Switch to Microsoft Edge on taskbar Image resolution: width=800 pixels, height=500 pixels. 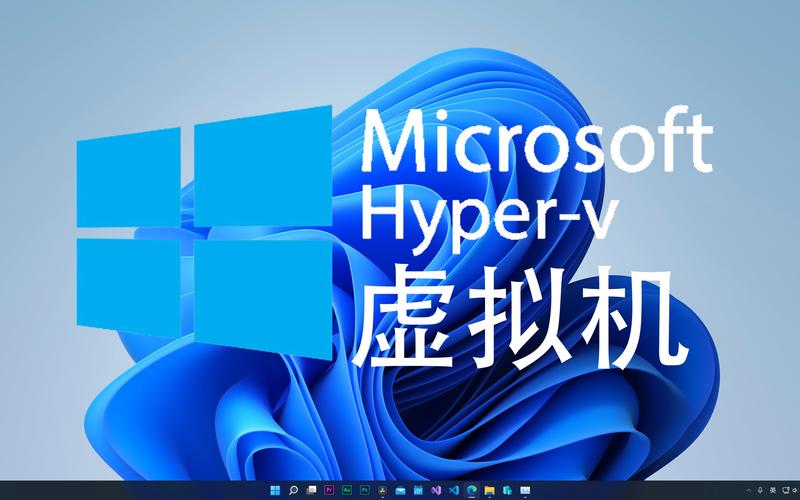tap(472, 490)
